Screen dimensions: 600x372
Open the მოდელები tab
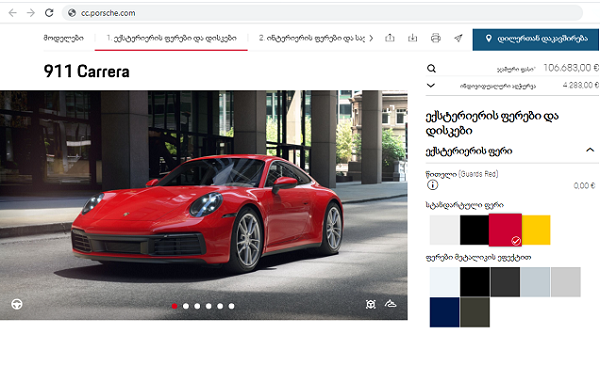tap(64, 38)
